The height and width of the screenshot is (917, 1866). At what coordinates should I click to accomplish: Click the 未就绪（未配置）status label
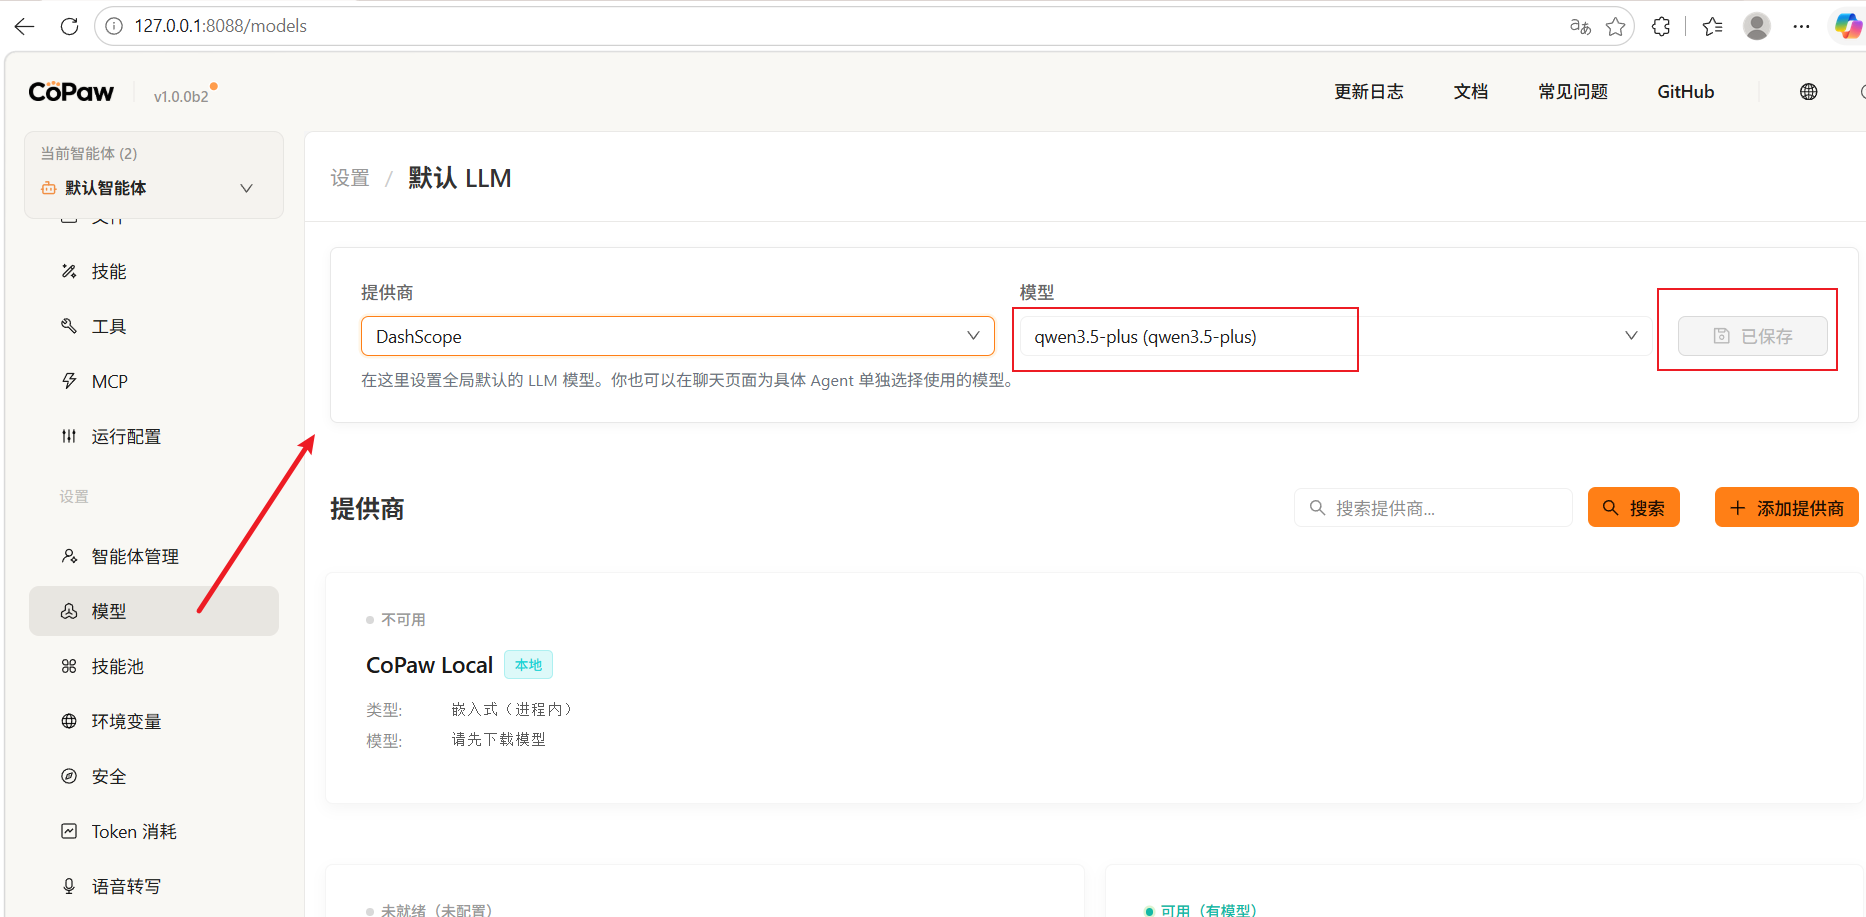(x=436, y=909)
